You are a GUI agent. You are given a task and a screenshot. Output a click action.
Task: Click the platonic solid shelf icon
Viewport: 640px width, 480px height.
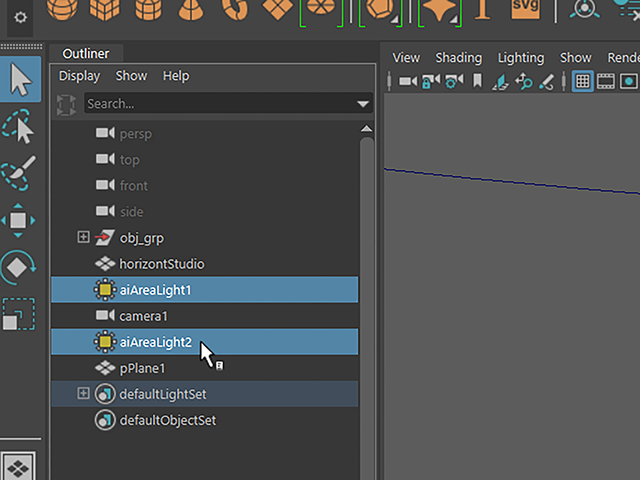click(x=380, y=10)
